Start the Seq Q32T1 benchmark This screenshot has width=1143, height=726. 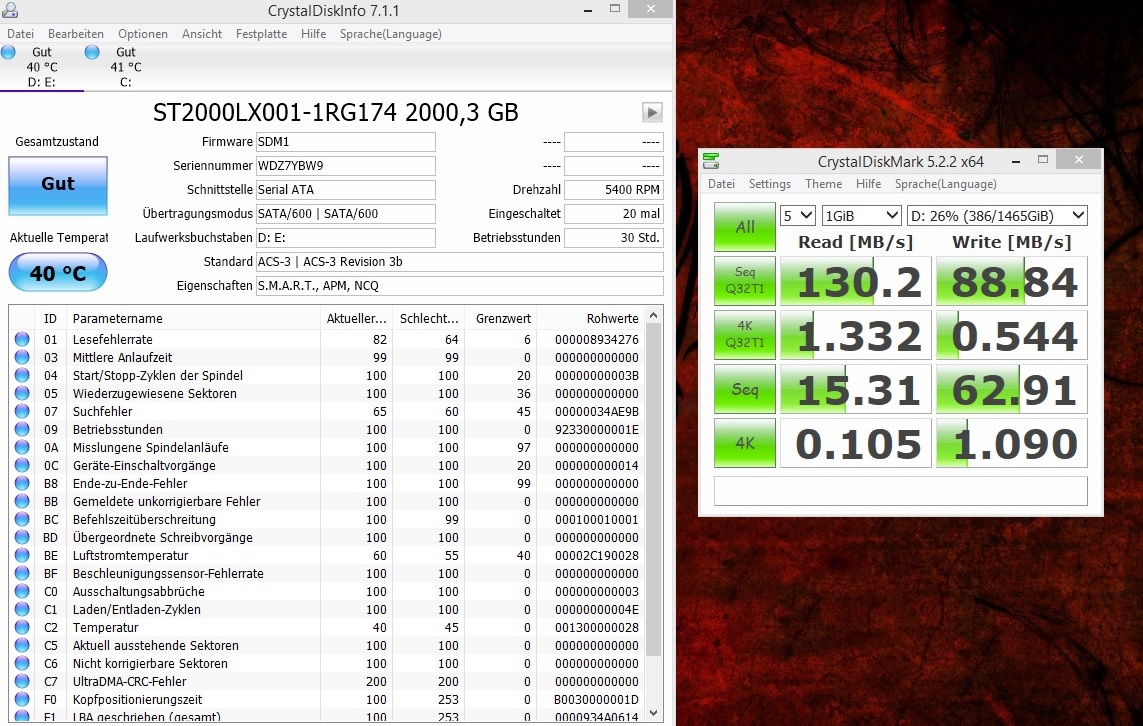744,281
